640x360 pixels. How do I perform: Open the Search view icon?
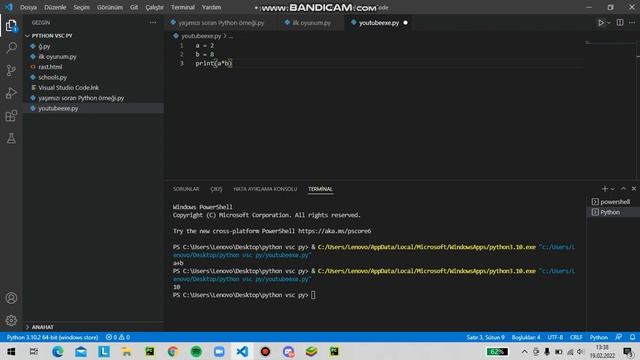[x=11, y=48]
